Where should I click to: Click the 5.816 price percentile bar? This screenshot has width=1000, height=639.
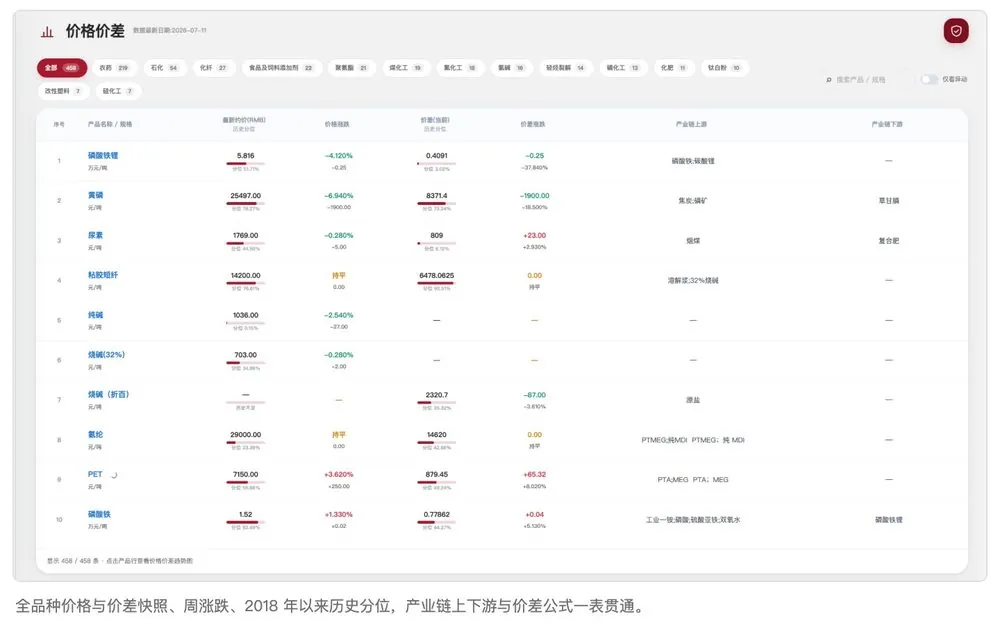[x=246, y=164]
